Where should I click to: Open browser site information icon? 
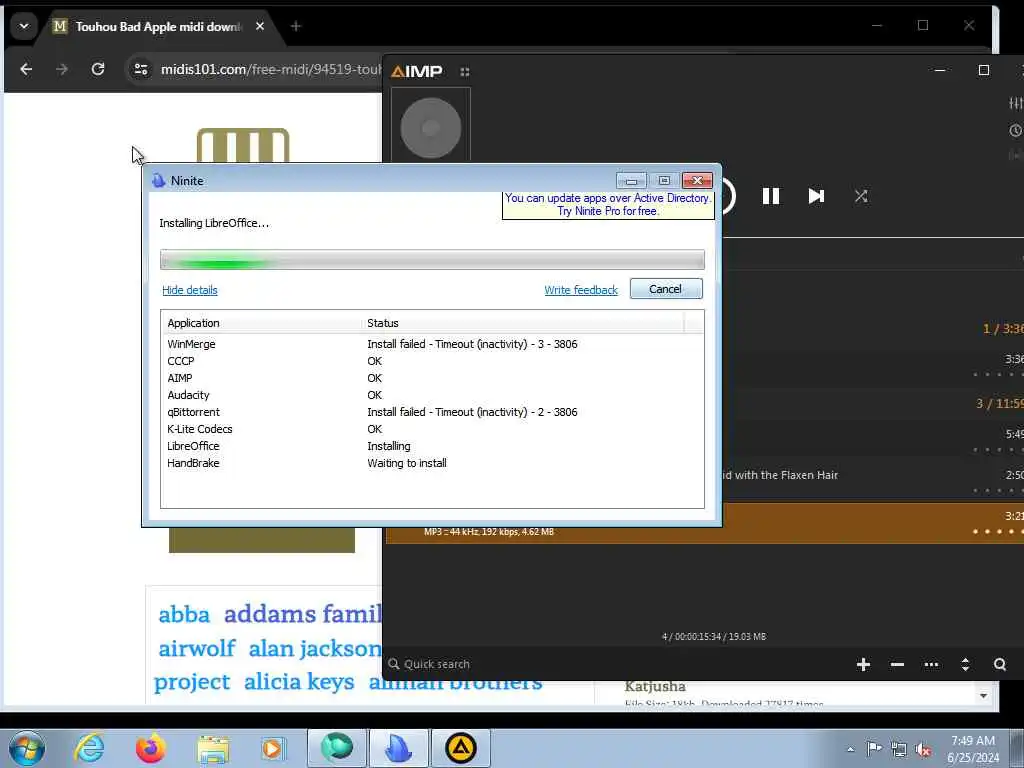coord(141,69)
